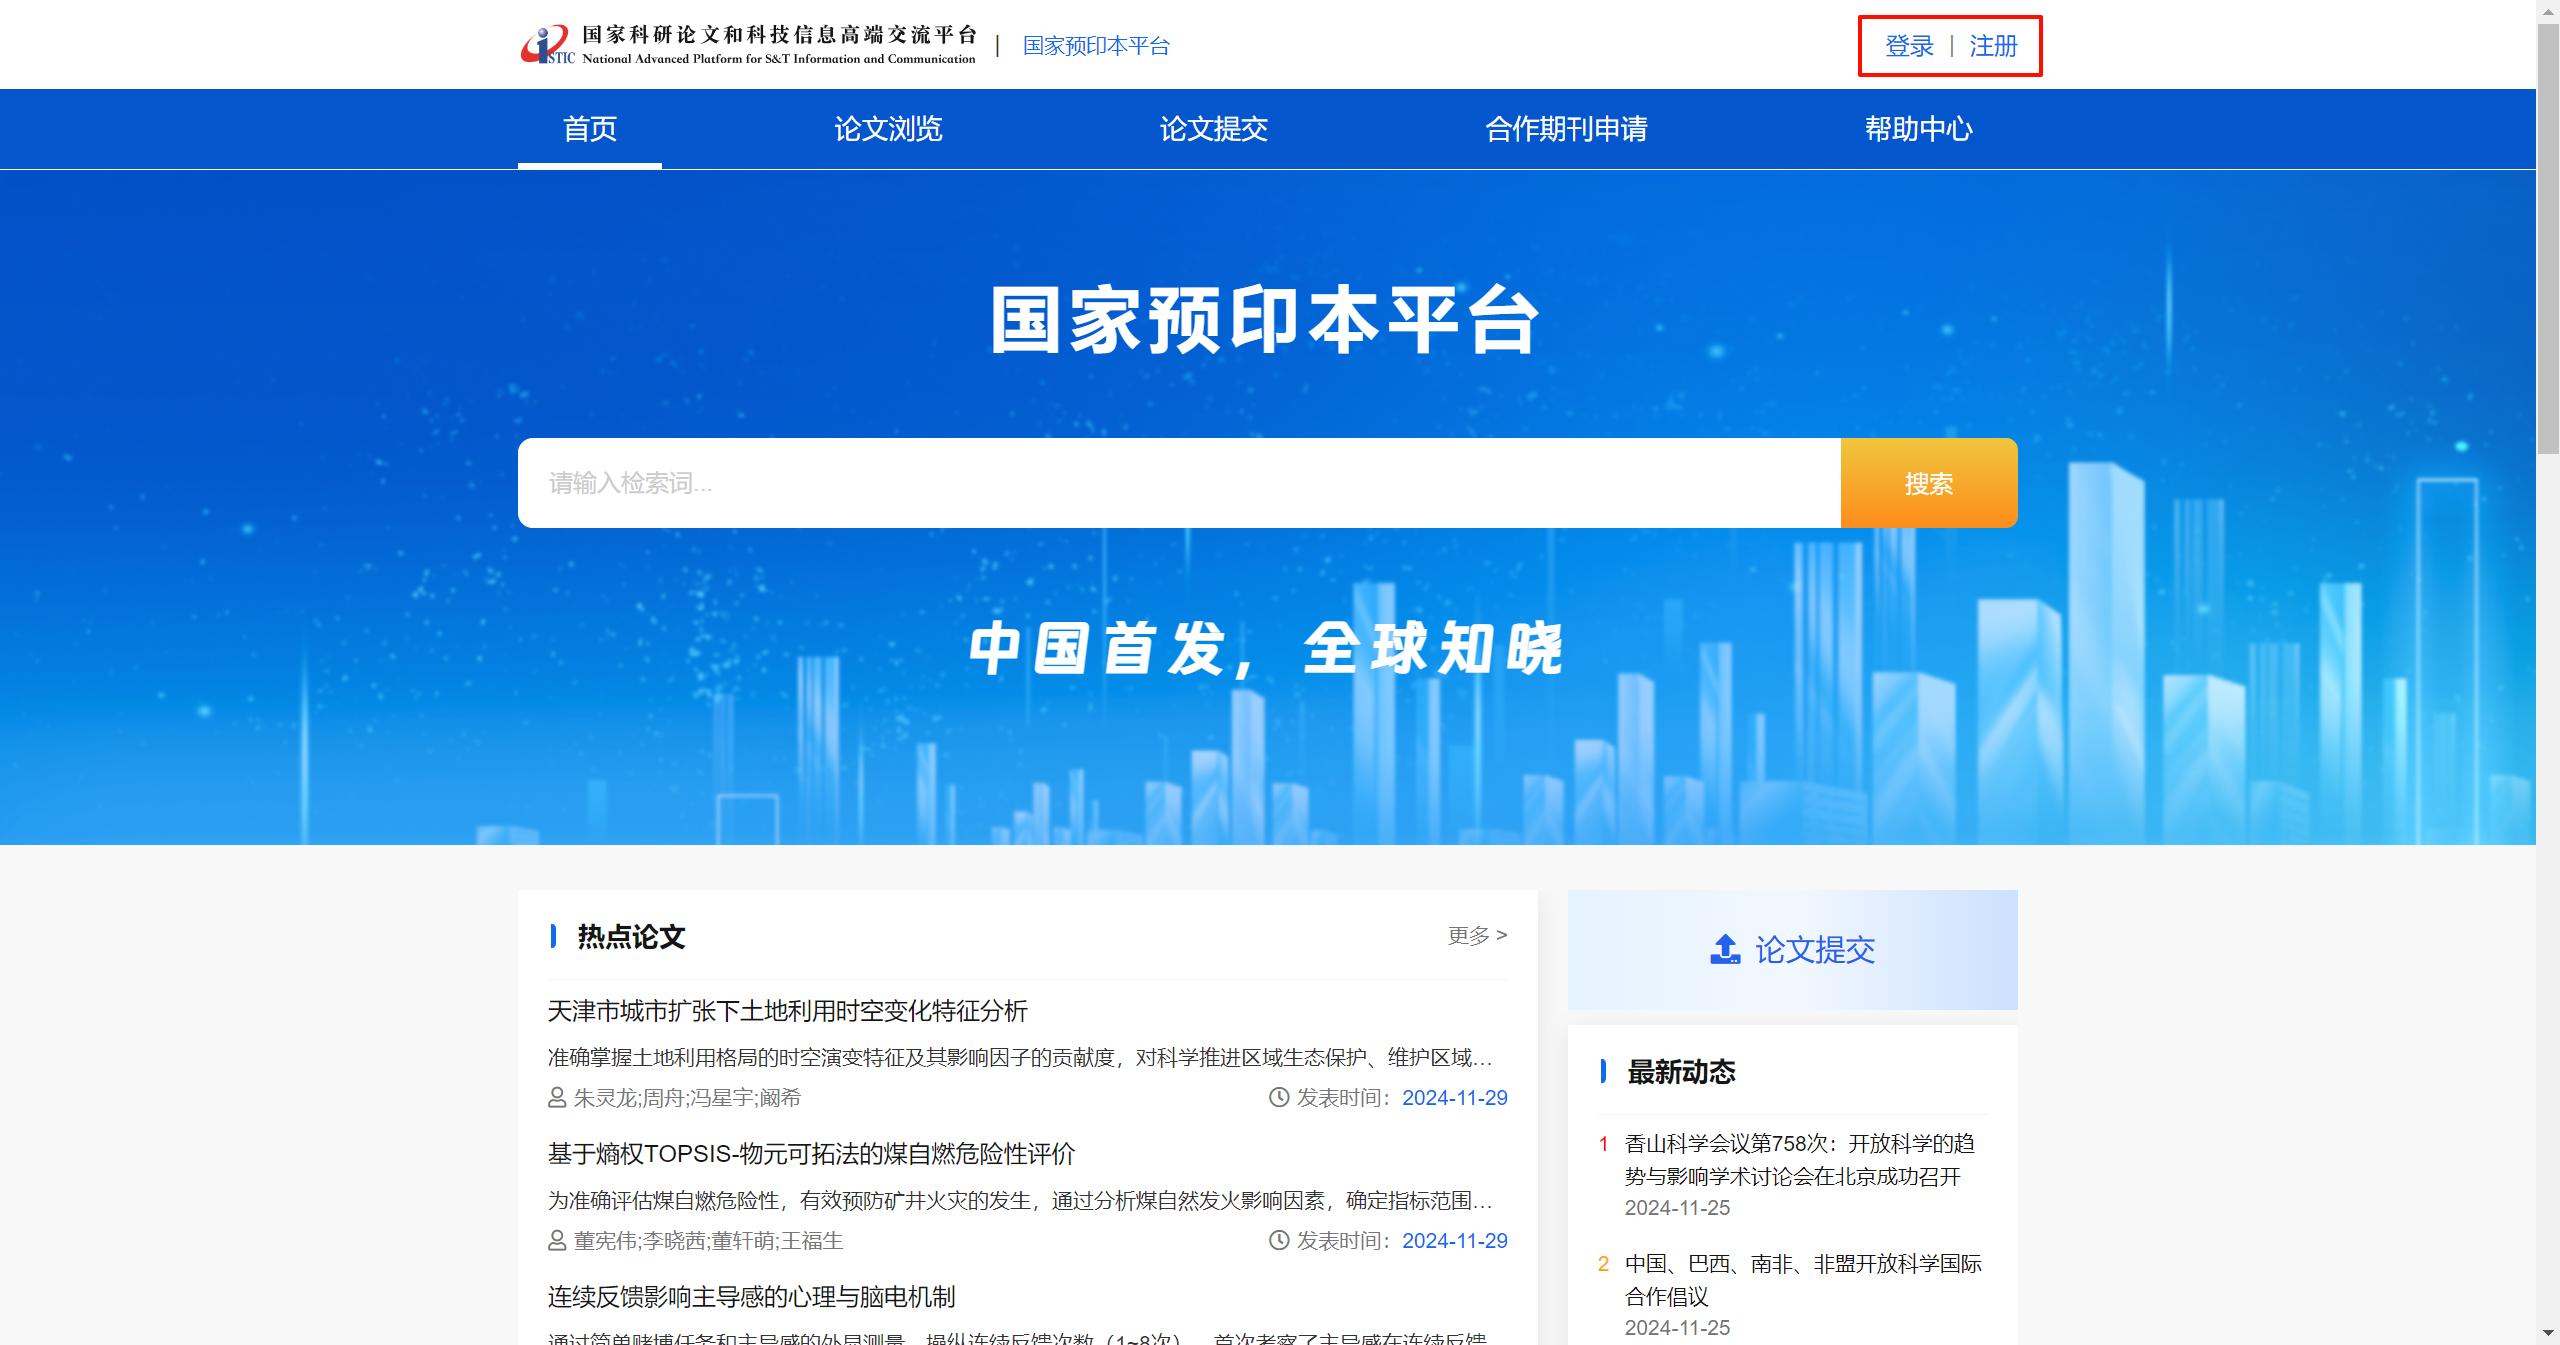2560x1345 pixels.
Task: Go to the 首页 tab
Action: tap(590, 129)
